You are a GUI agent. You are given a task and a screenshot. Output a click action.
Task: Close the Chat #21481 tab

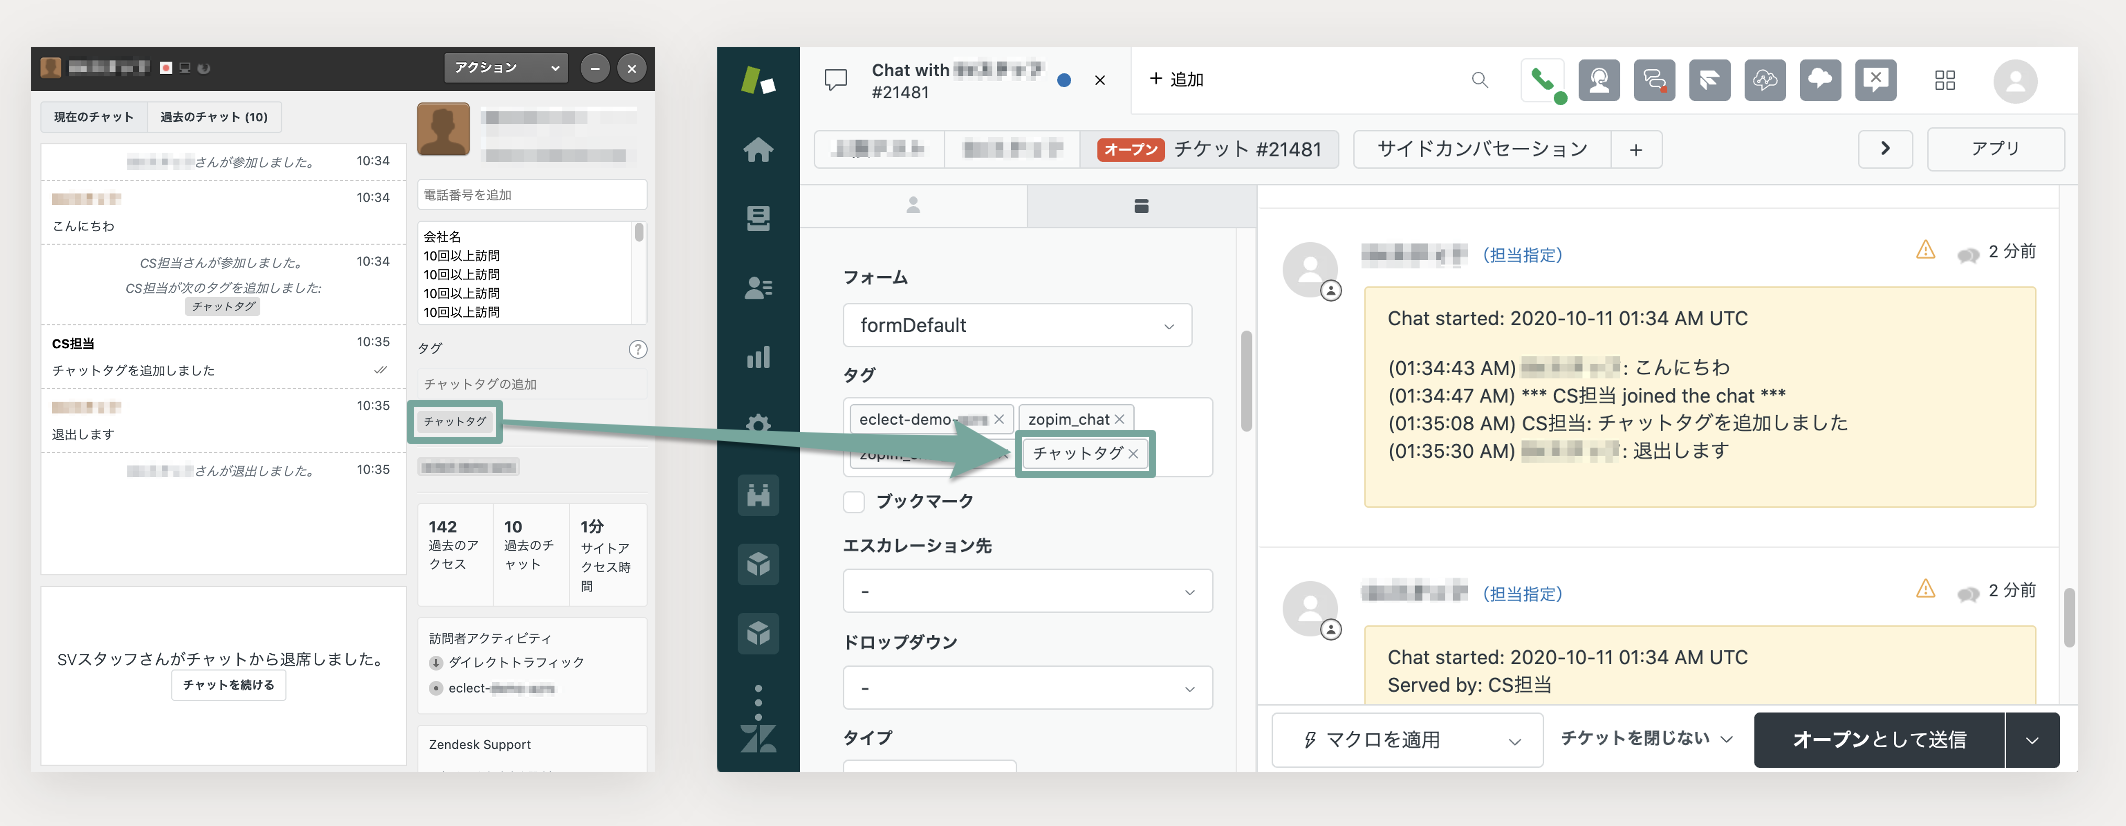(1100, 80)
